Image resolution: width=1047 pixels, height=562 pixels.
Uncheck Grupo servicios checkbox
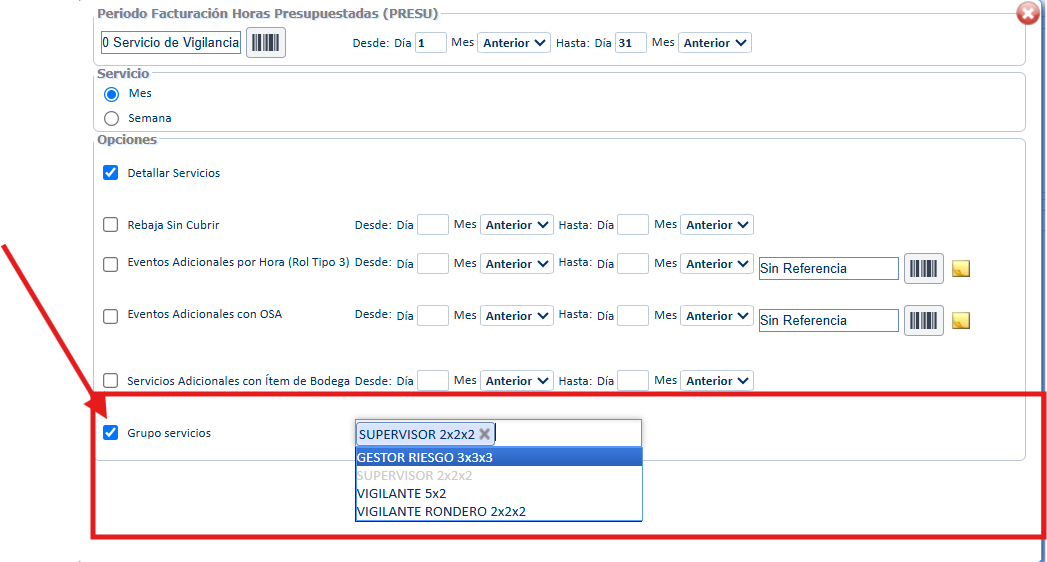111,433
